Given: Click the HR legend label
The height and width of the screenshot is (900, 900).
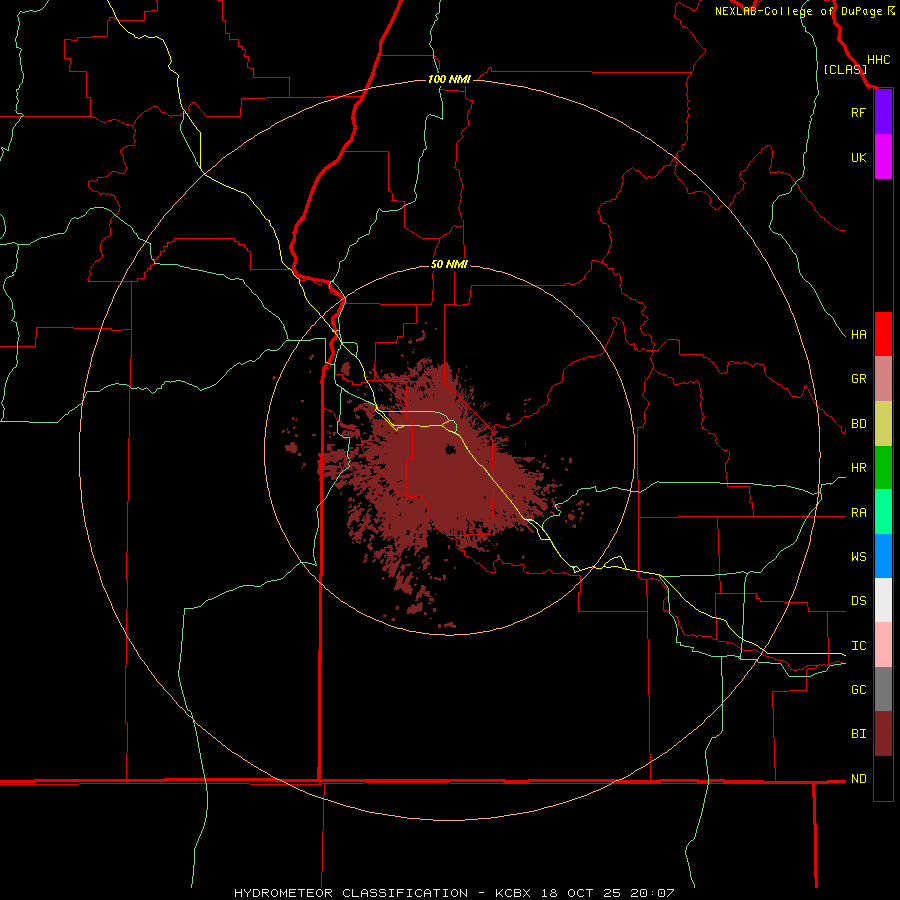Looking at the screenshot, I should [858, 468].
